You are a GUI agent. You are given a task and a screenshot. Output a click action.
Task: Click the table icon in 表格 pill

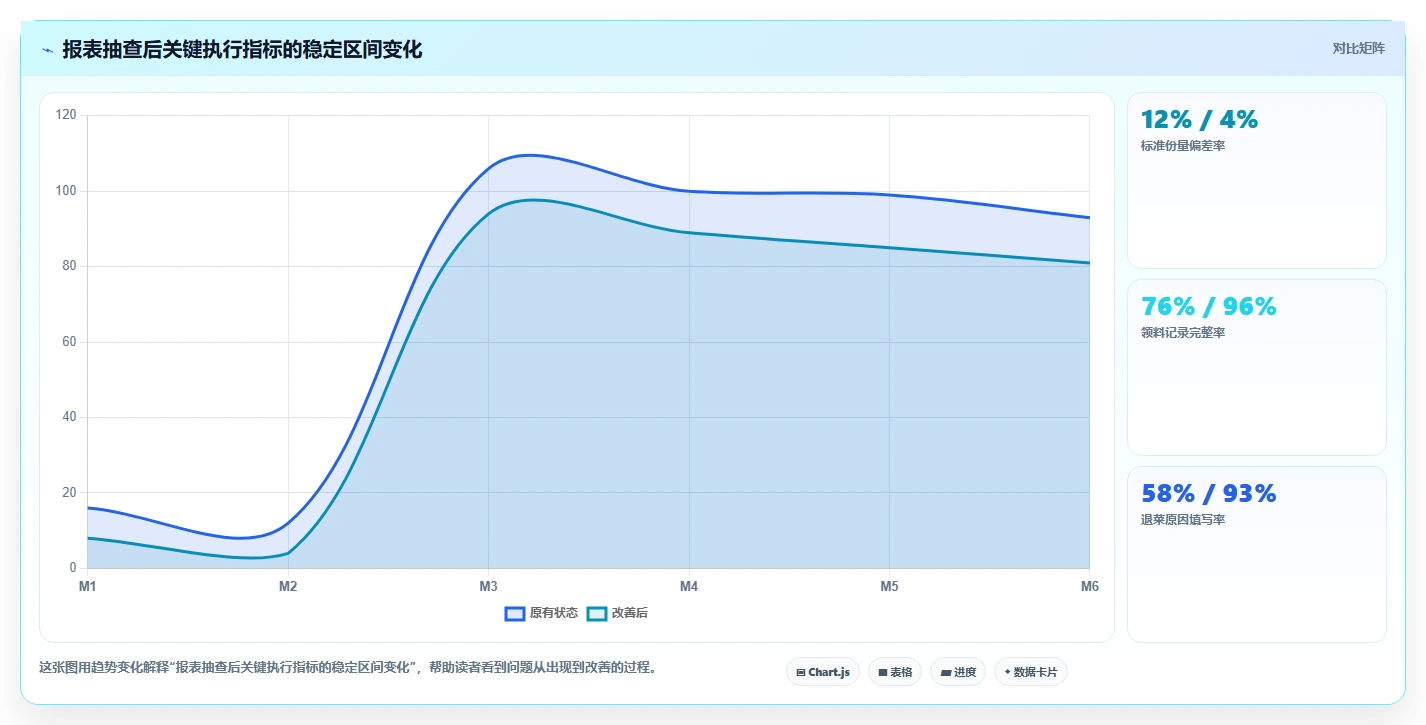pyautogui.click(x=883, y=673)
